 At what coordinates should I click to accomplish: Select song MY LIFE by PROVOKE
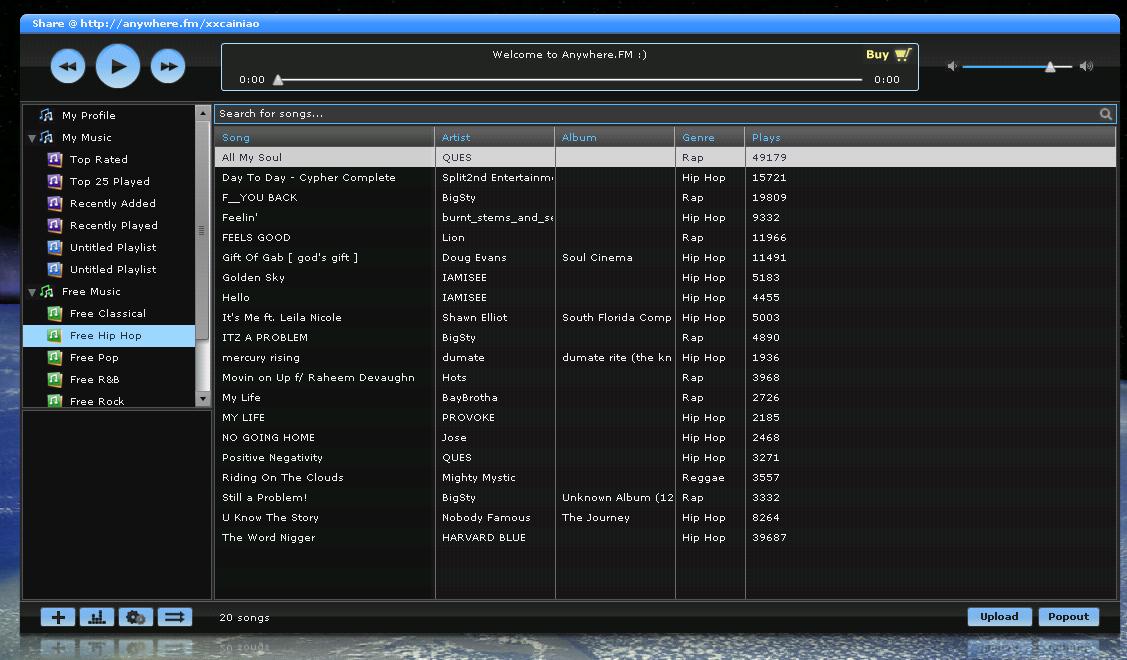point(665,418)
